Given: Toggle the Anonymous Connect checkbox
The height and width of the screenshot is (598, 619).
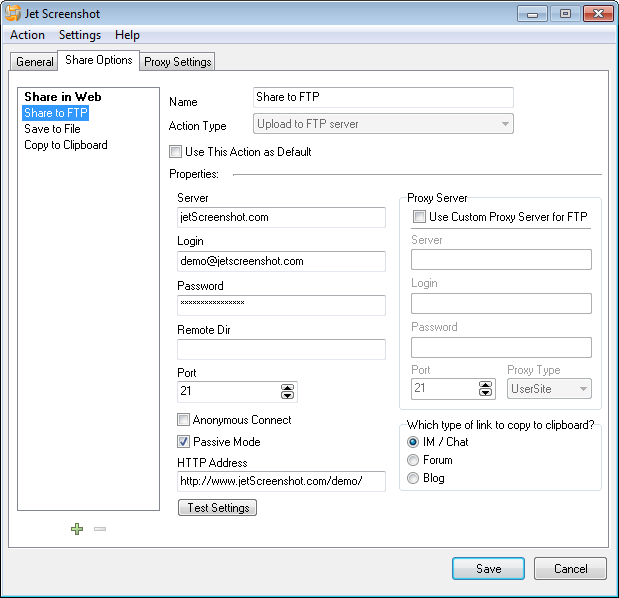Looking at the screenshot, I should click(184, 420).
